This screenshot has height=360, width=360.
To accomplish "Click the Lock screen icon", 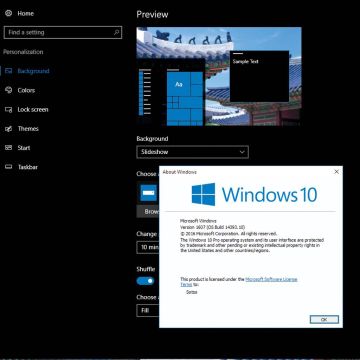I will (9, 109).
